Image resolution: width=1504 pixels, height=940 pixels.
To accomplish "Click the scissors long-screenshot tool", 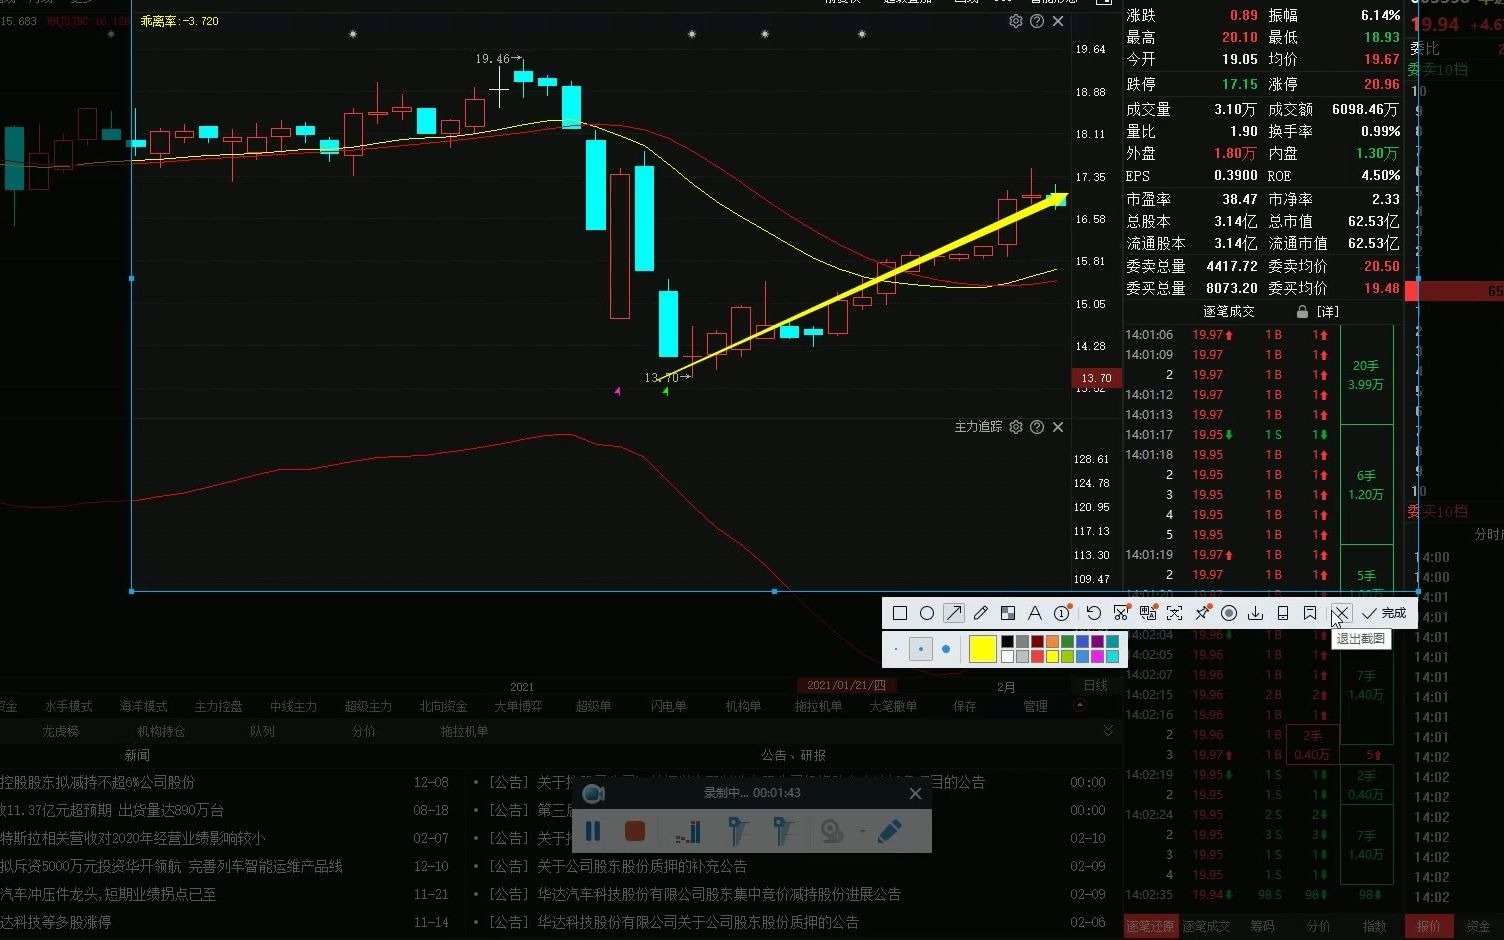I will coord(1121,613).
